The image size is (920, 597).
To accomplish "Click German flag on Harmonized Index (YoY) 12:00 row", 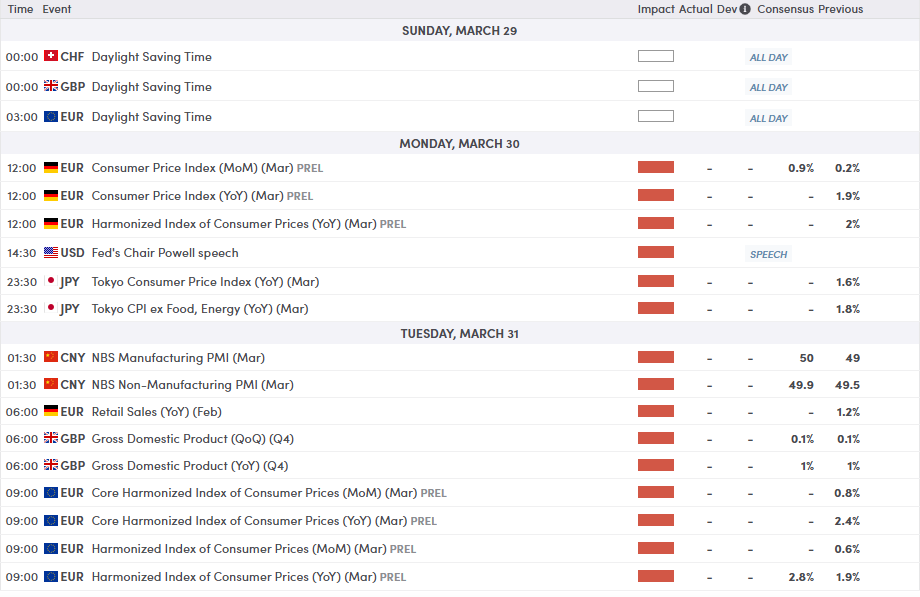I will coord(51,224).
